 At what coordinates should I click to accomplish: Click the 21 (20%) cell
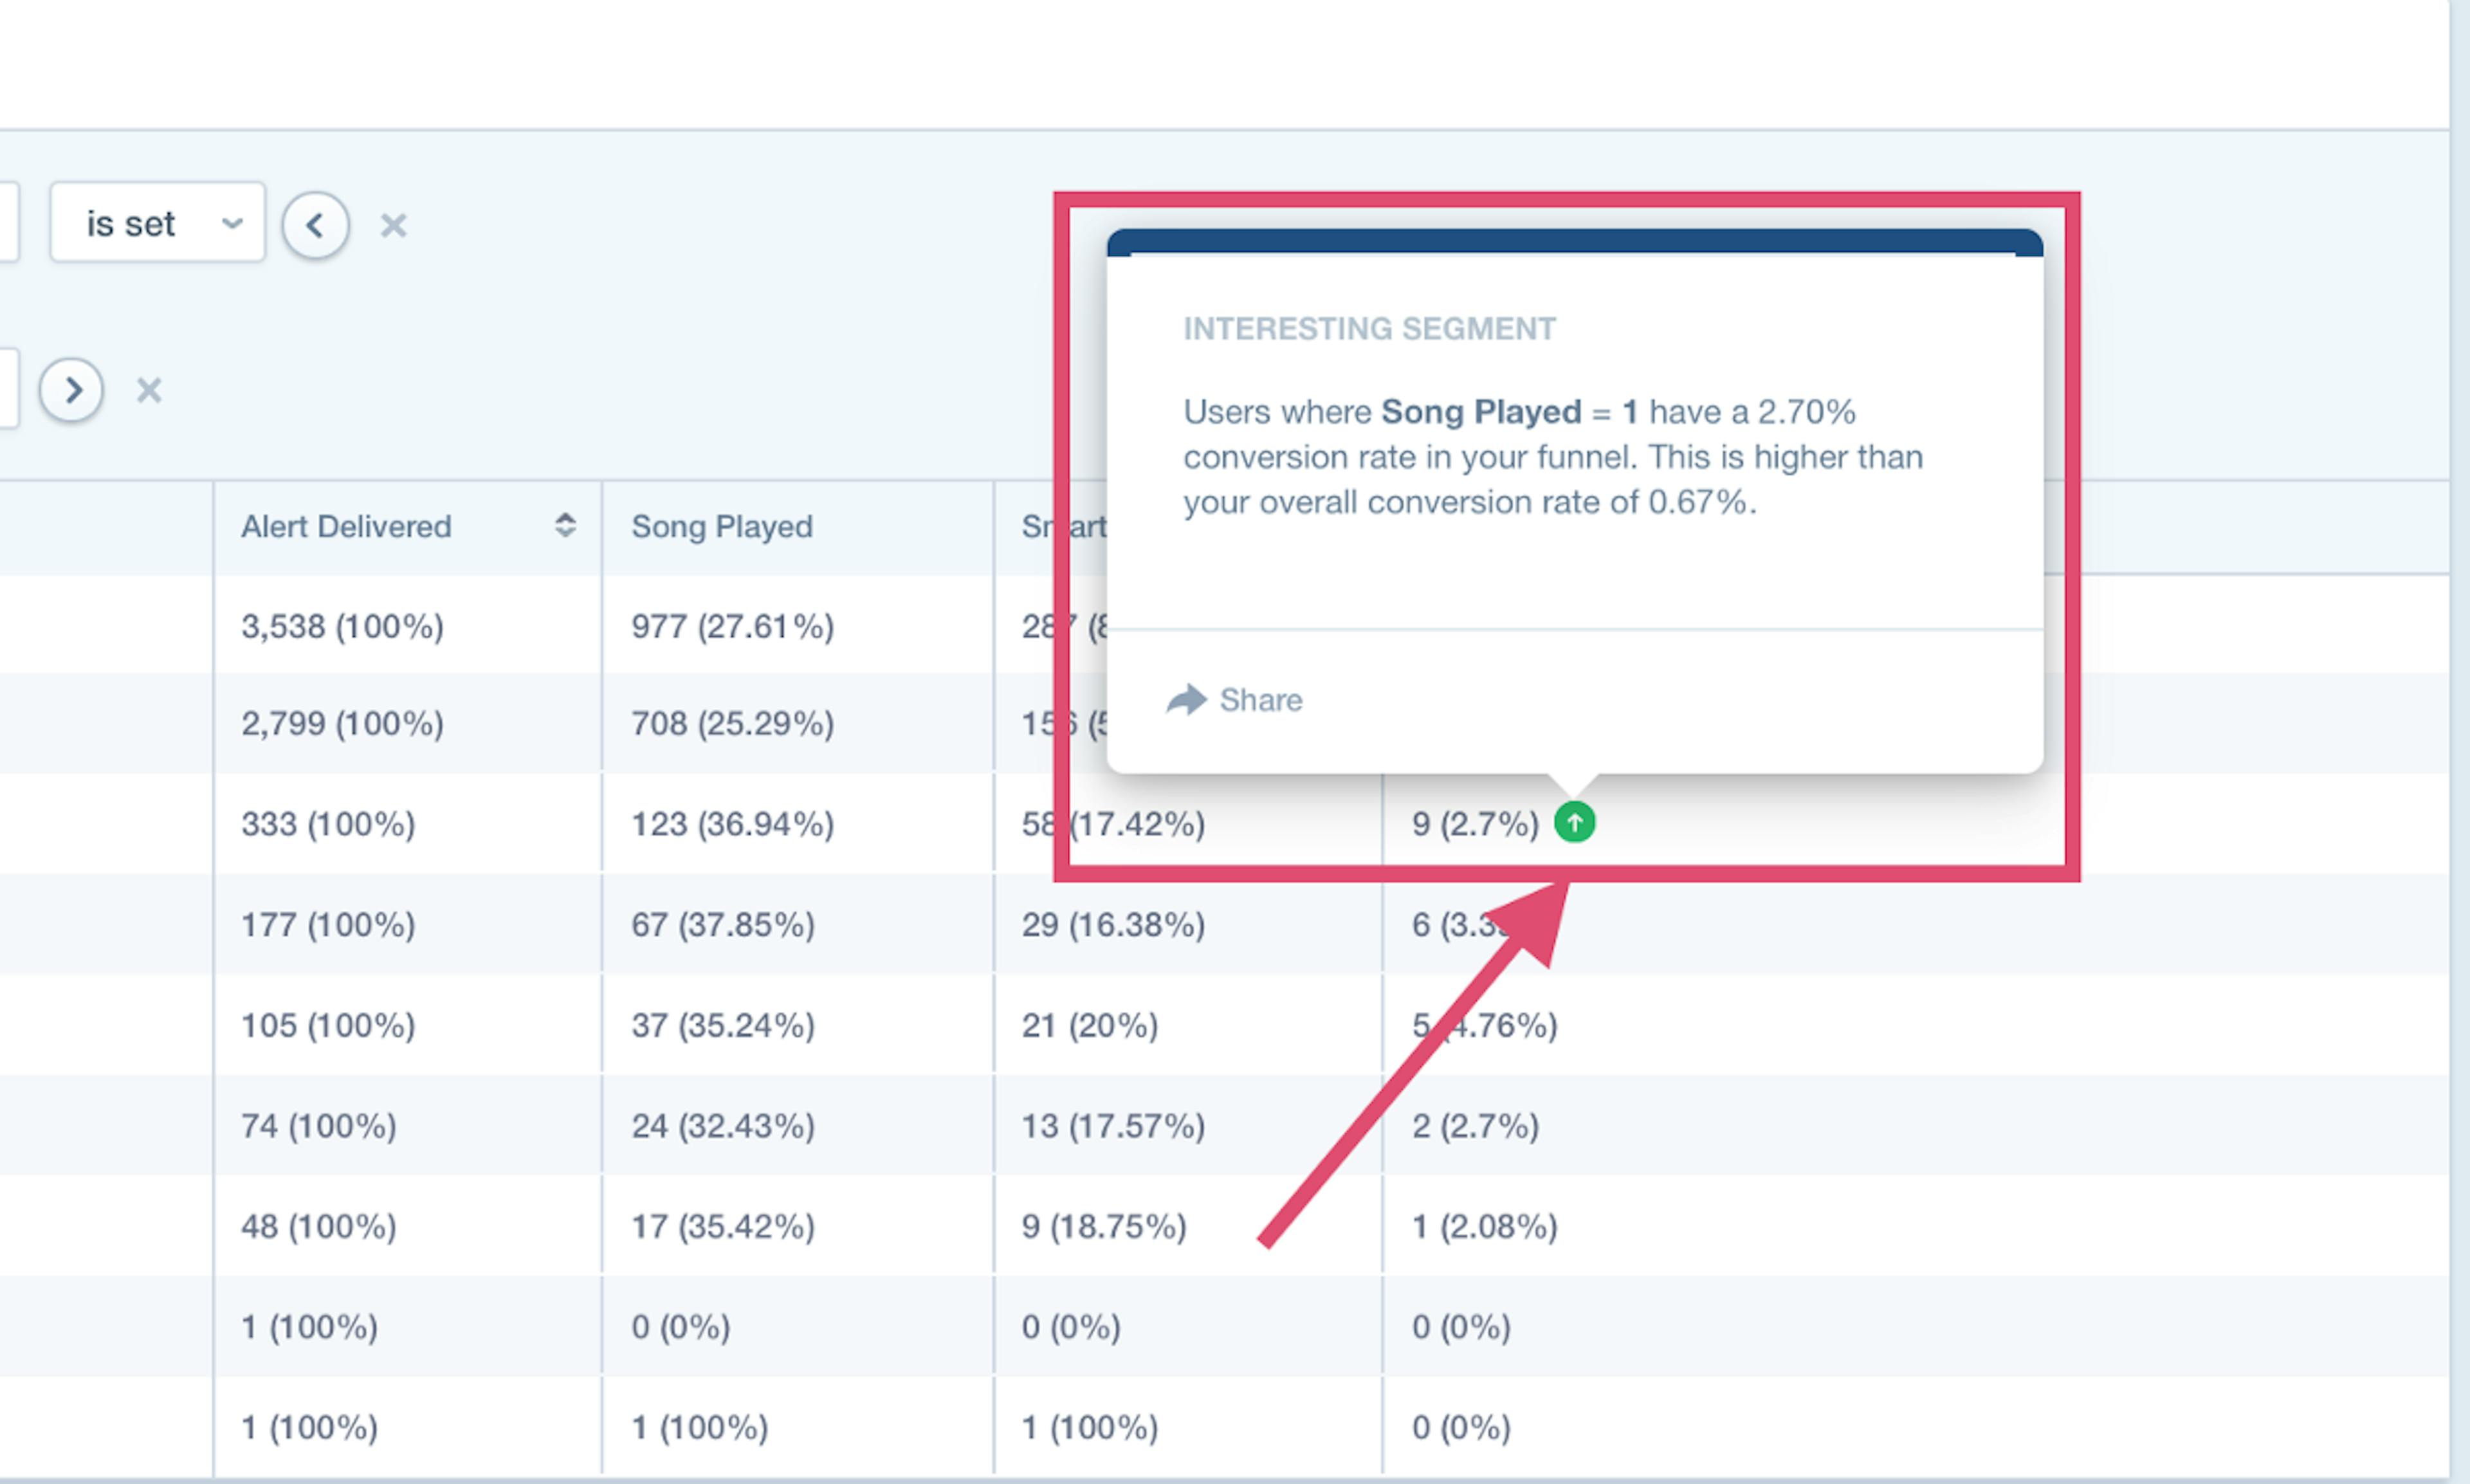1089,1025
